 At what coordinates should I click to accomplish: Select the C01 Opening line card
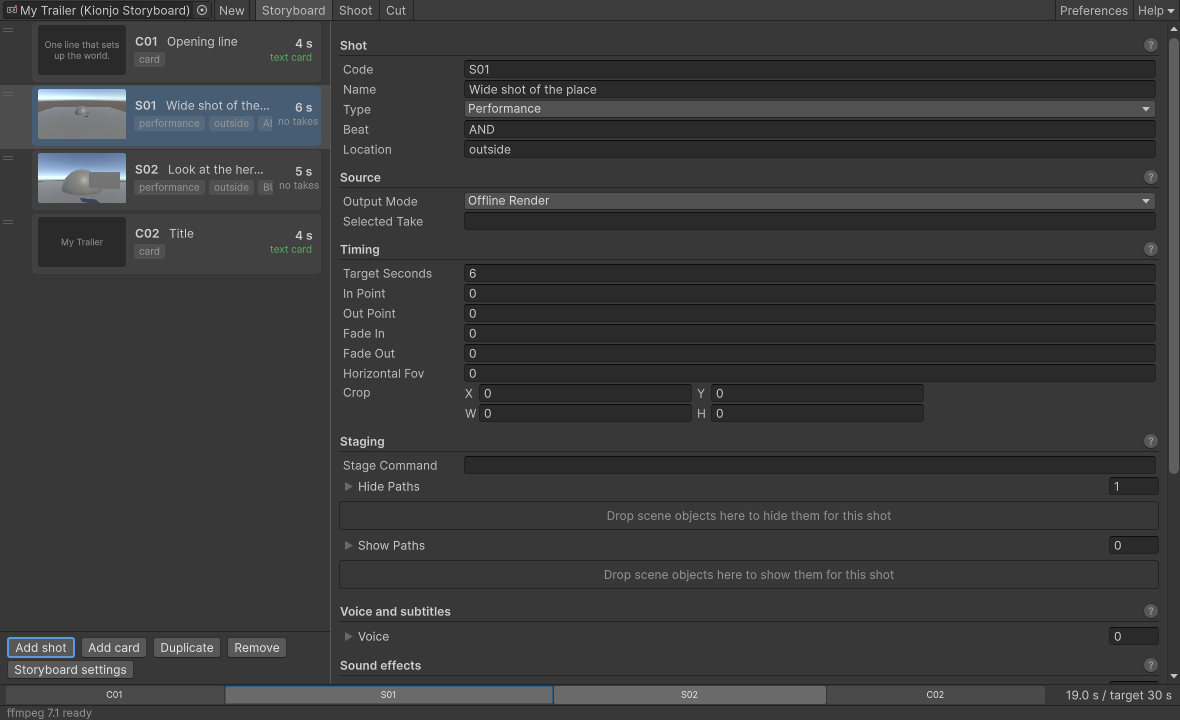click(x=177, y=50)
